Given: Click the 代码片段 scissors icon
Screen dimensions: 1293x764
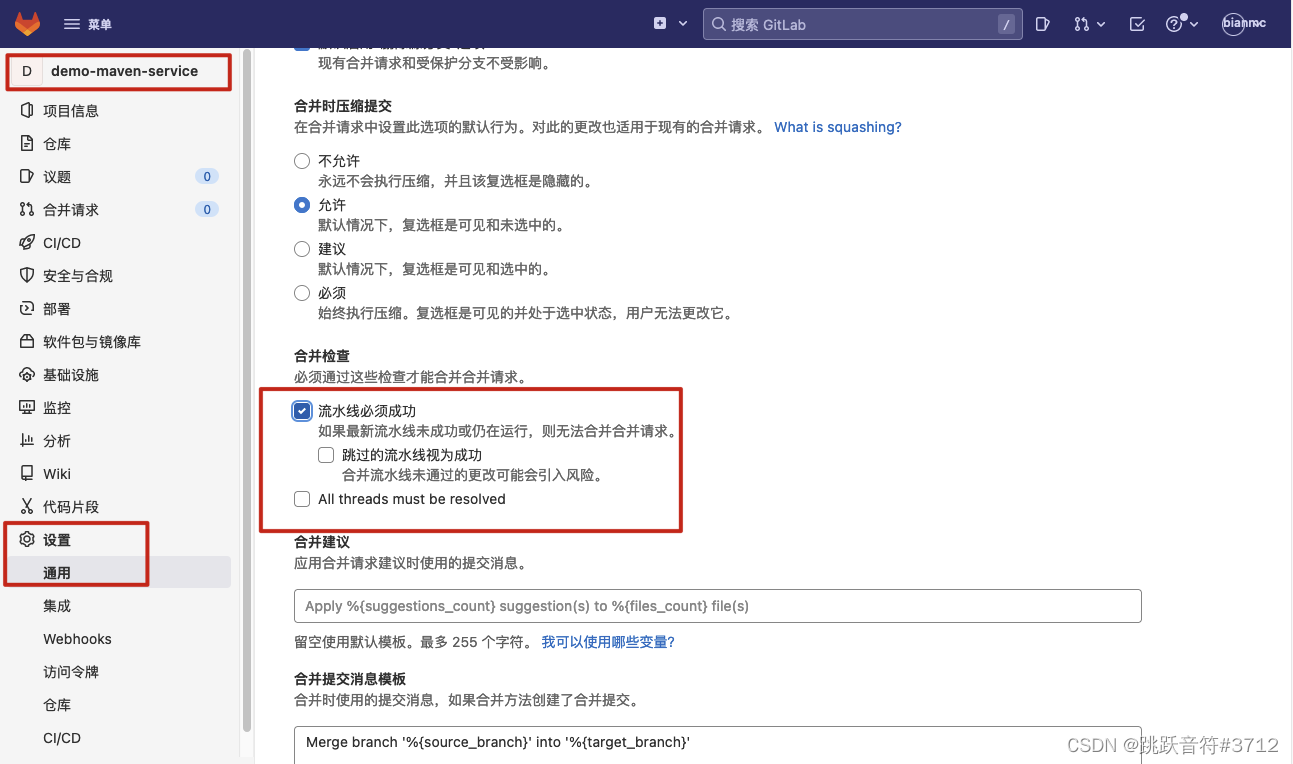Looking at the screenshot, I should (27, 506).
